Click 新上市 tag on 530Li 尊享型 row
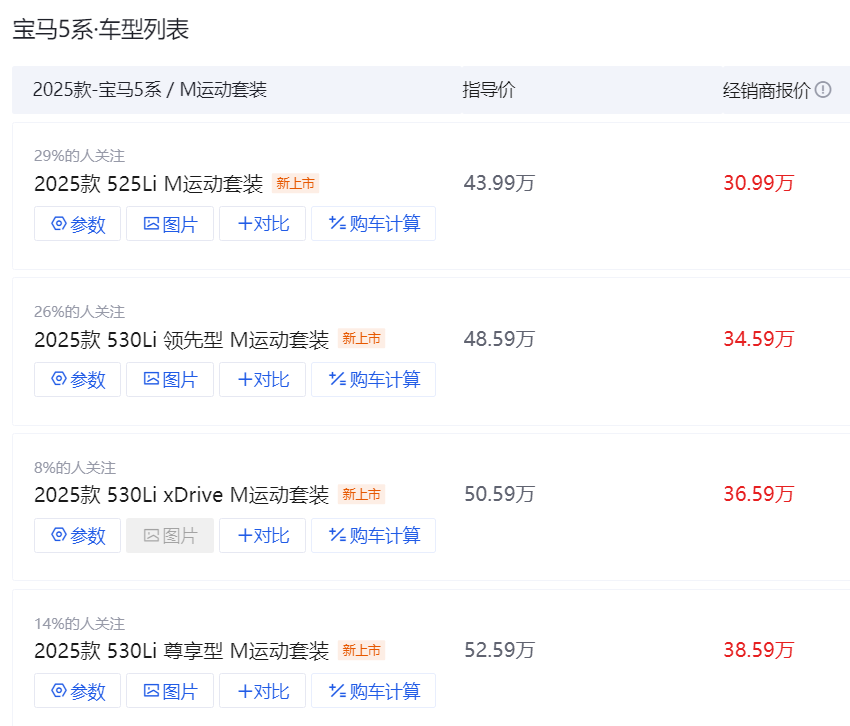The width and height of the screenshot is (850, 726). pyautogui.click(x=362, y=650)
